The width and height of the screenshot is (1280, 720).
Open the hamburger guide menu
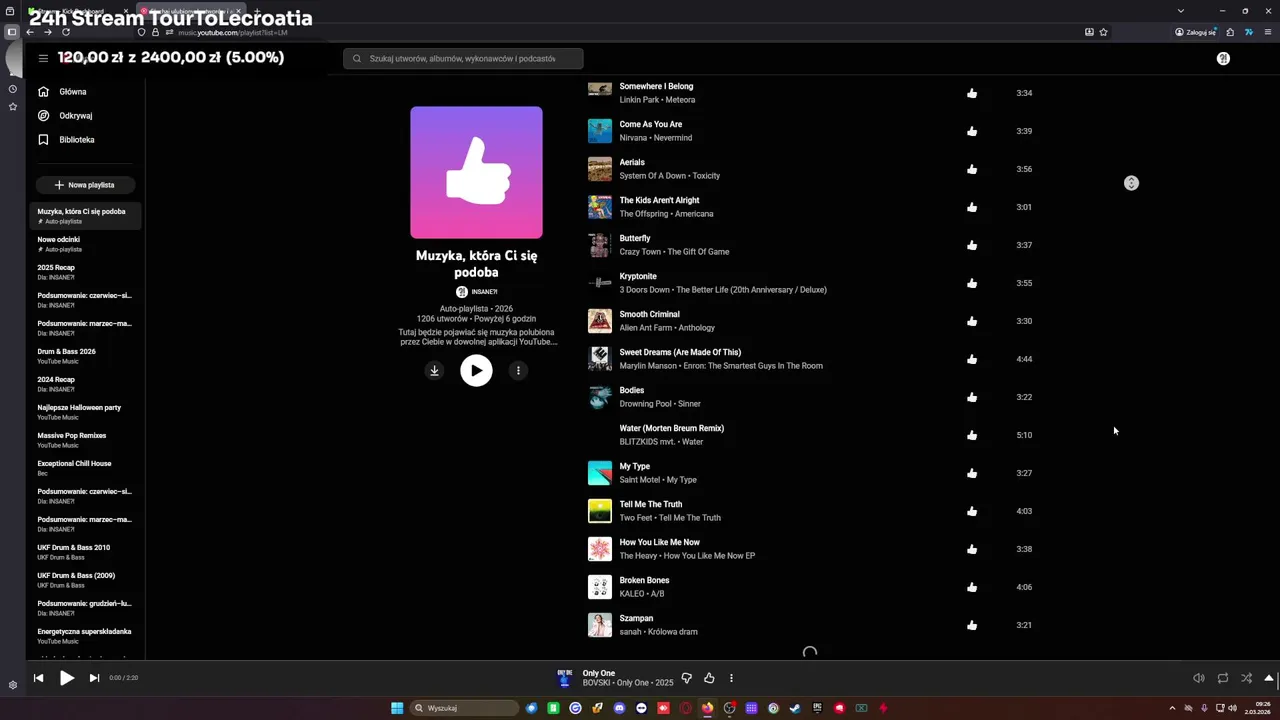43,58
